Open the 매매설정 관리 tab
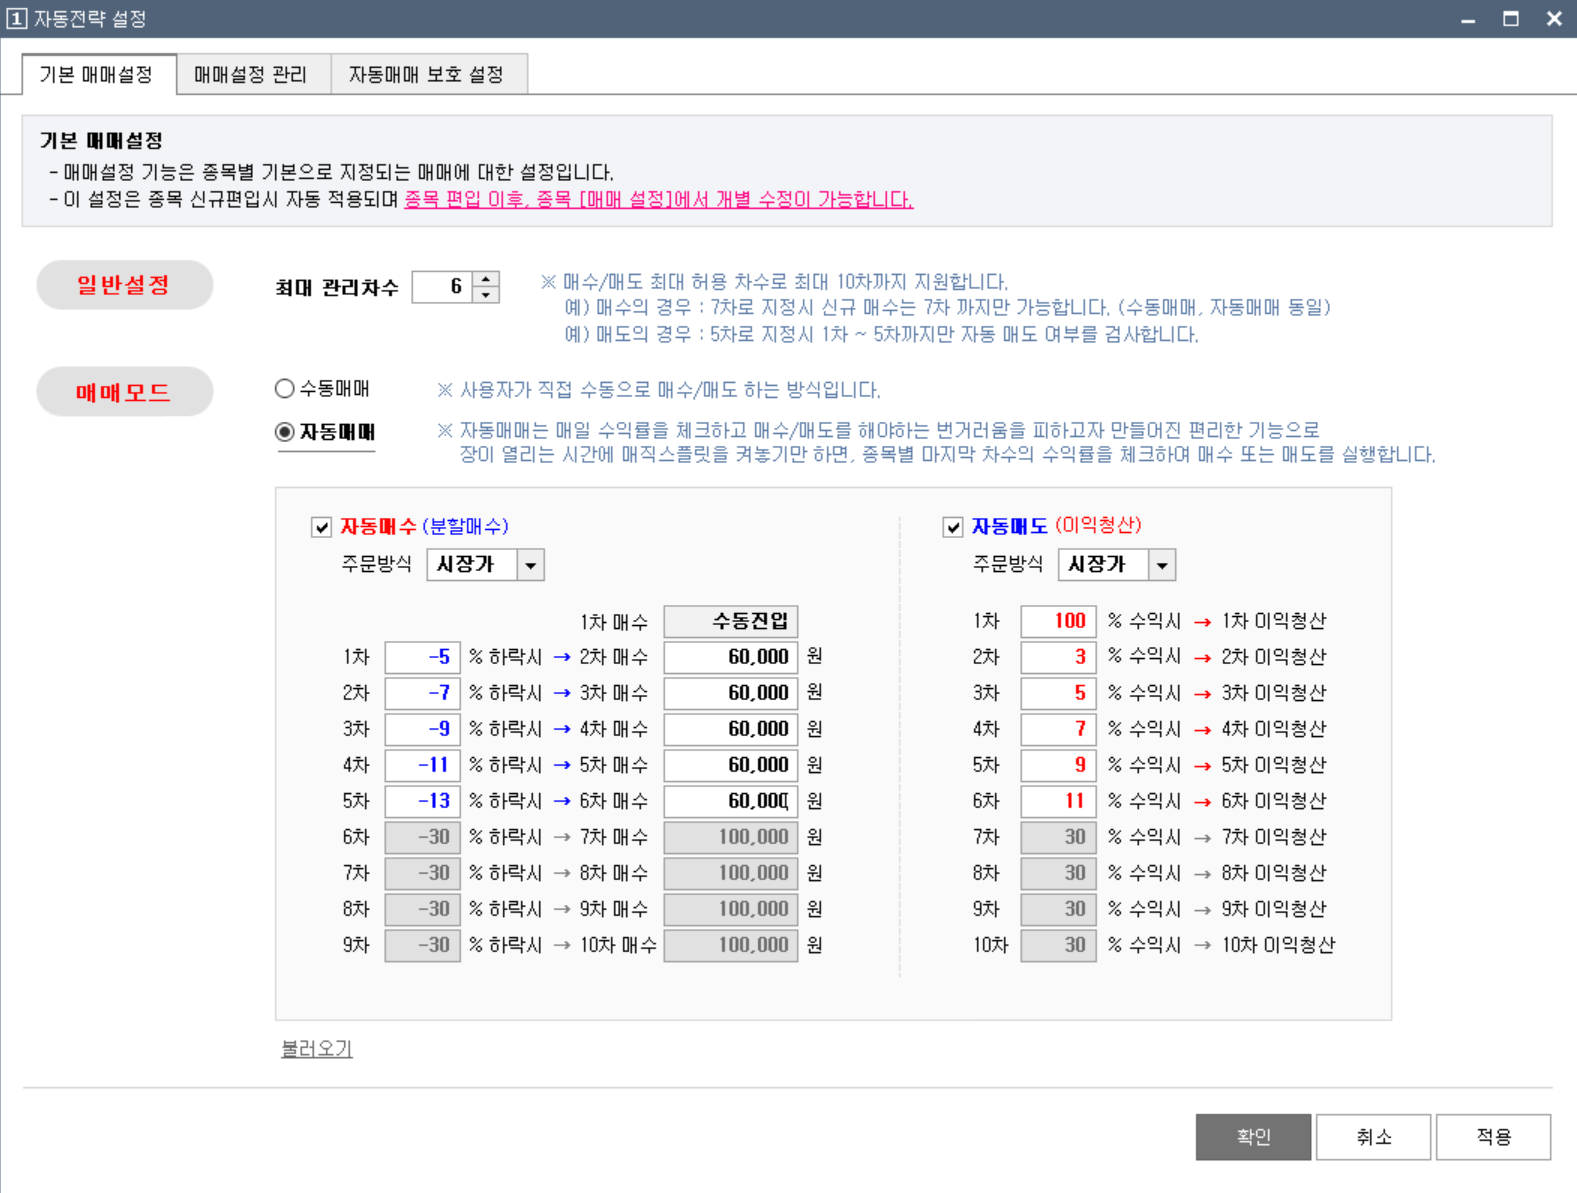1577x1193 pixels. [253, 75]
